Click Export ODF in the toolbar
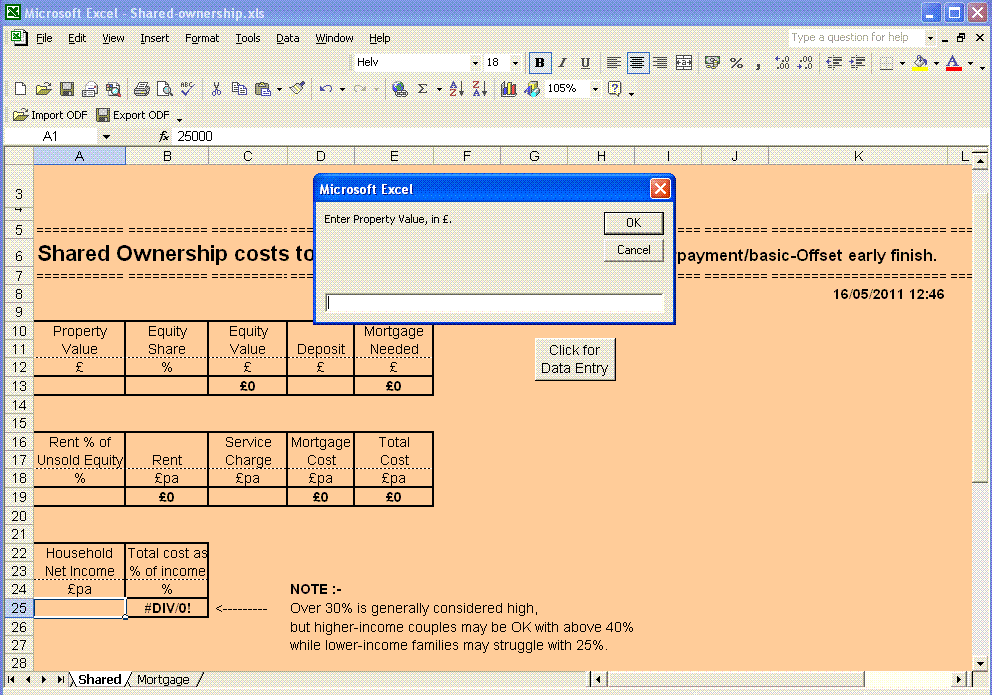The width and height of the screenshot is (992, 695). 133,115
